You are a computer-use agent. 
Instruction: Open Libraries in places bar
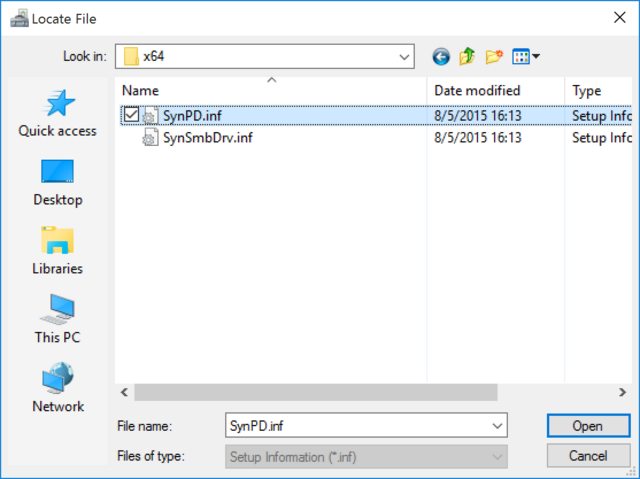pos(58,251)
